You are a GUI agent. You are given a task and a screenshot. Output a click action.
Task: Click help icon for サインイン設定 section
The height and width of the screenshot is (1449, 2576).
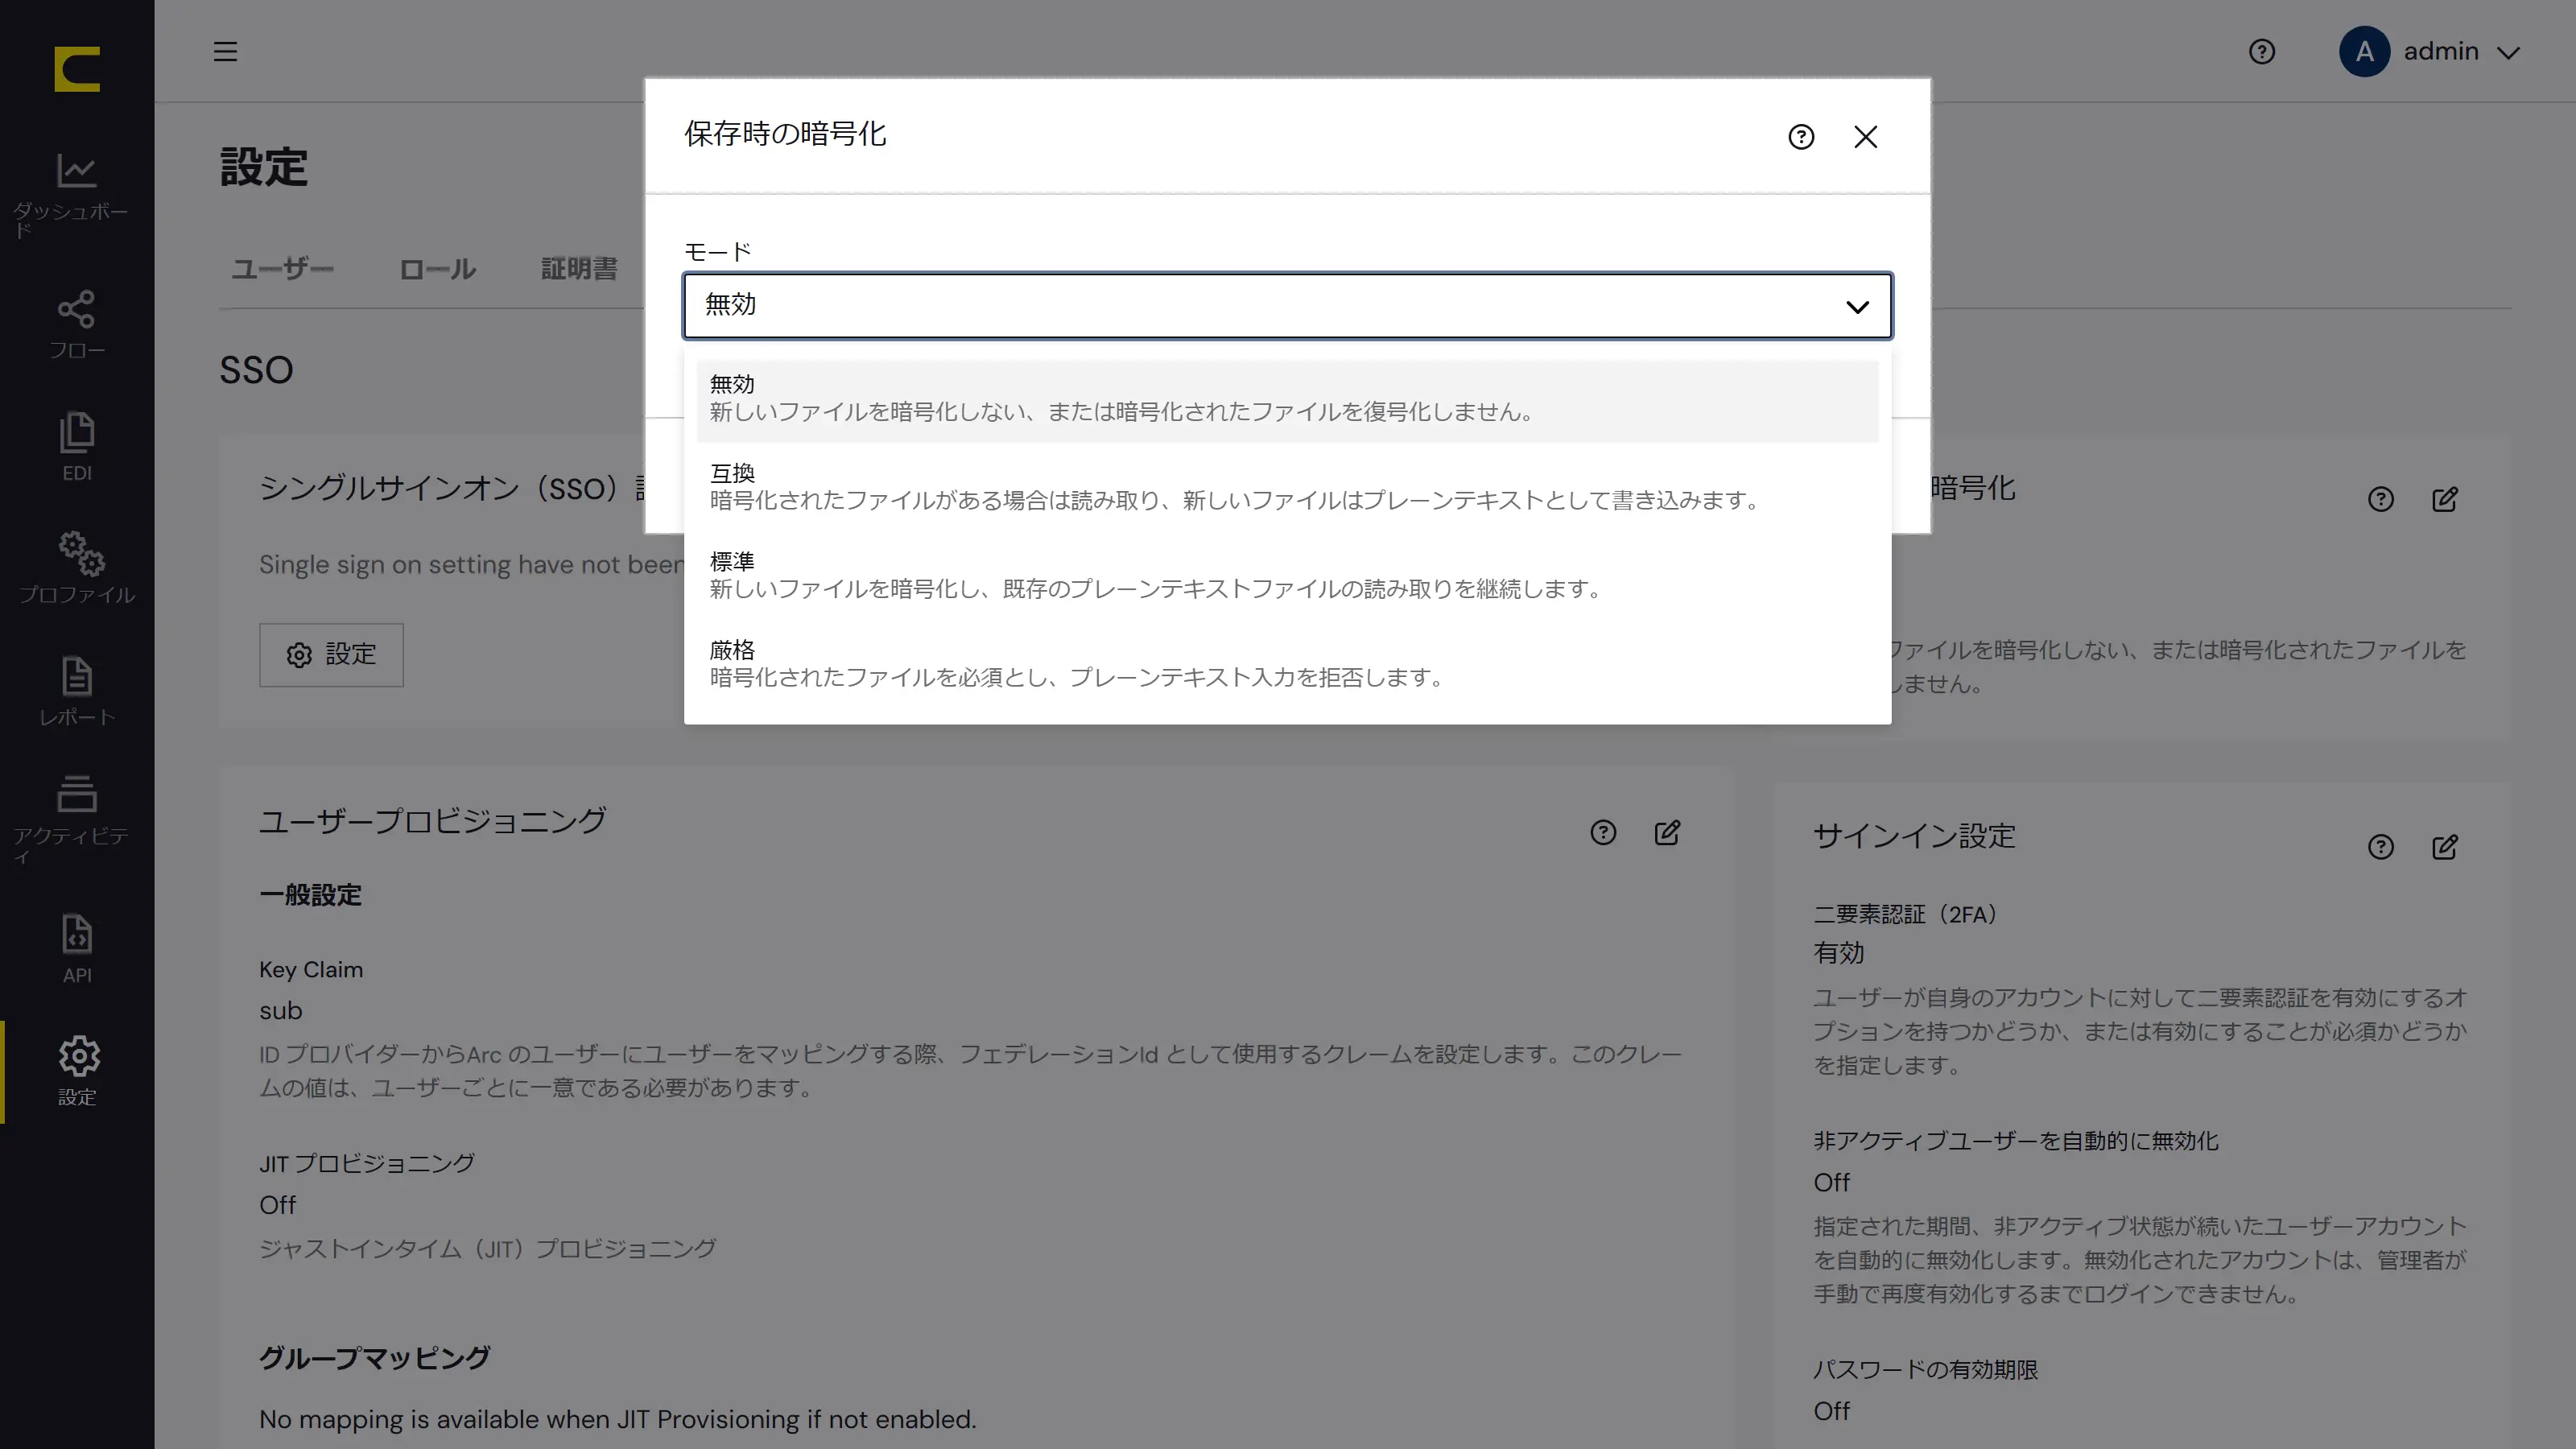pyautogui.click(x=2381, y=847)
